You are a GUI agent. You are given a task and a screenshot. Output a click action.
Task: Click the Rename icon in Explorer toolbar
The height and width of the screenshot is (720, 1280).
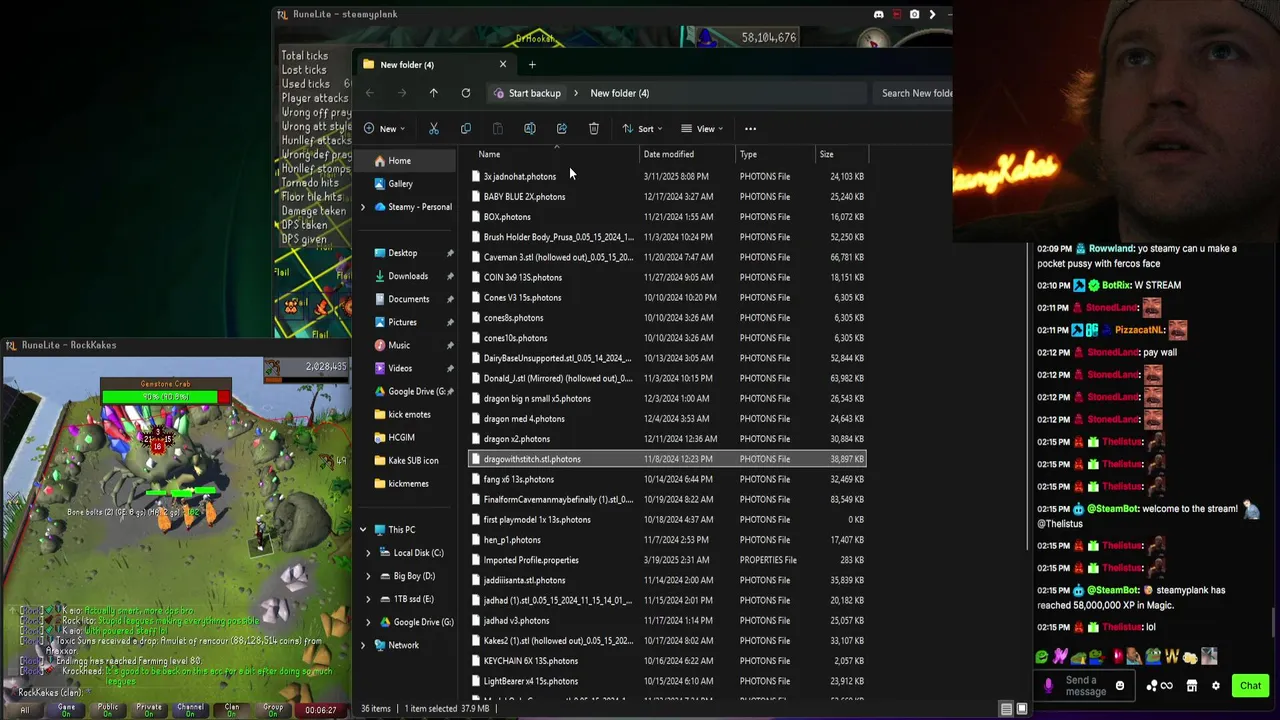pos(530,128)
